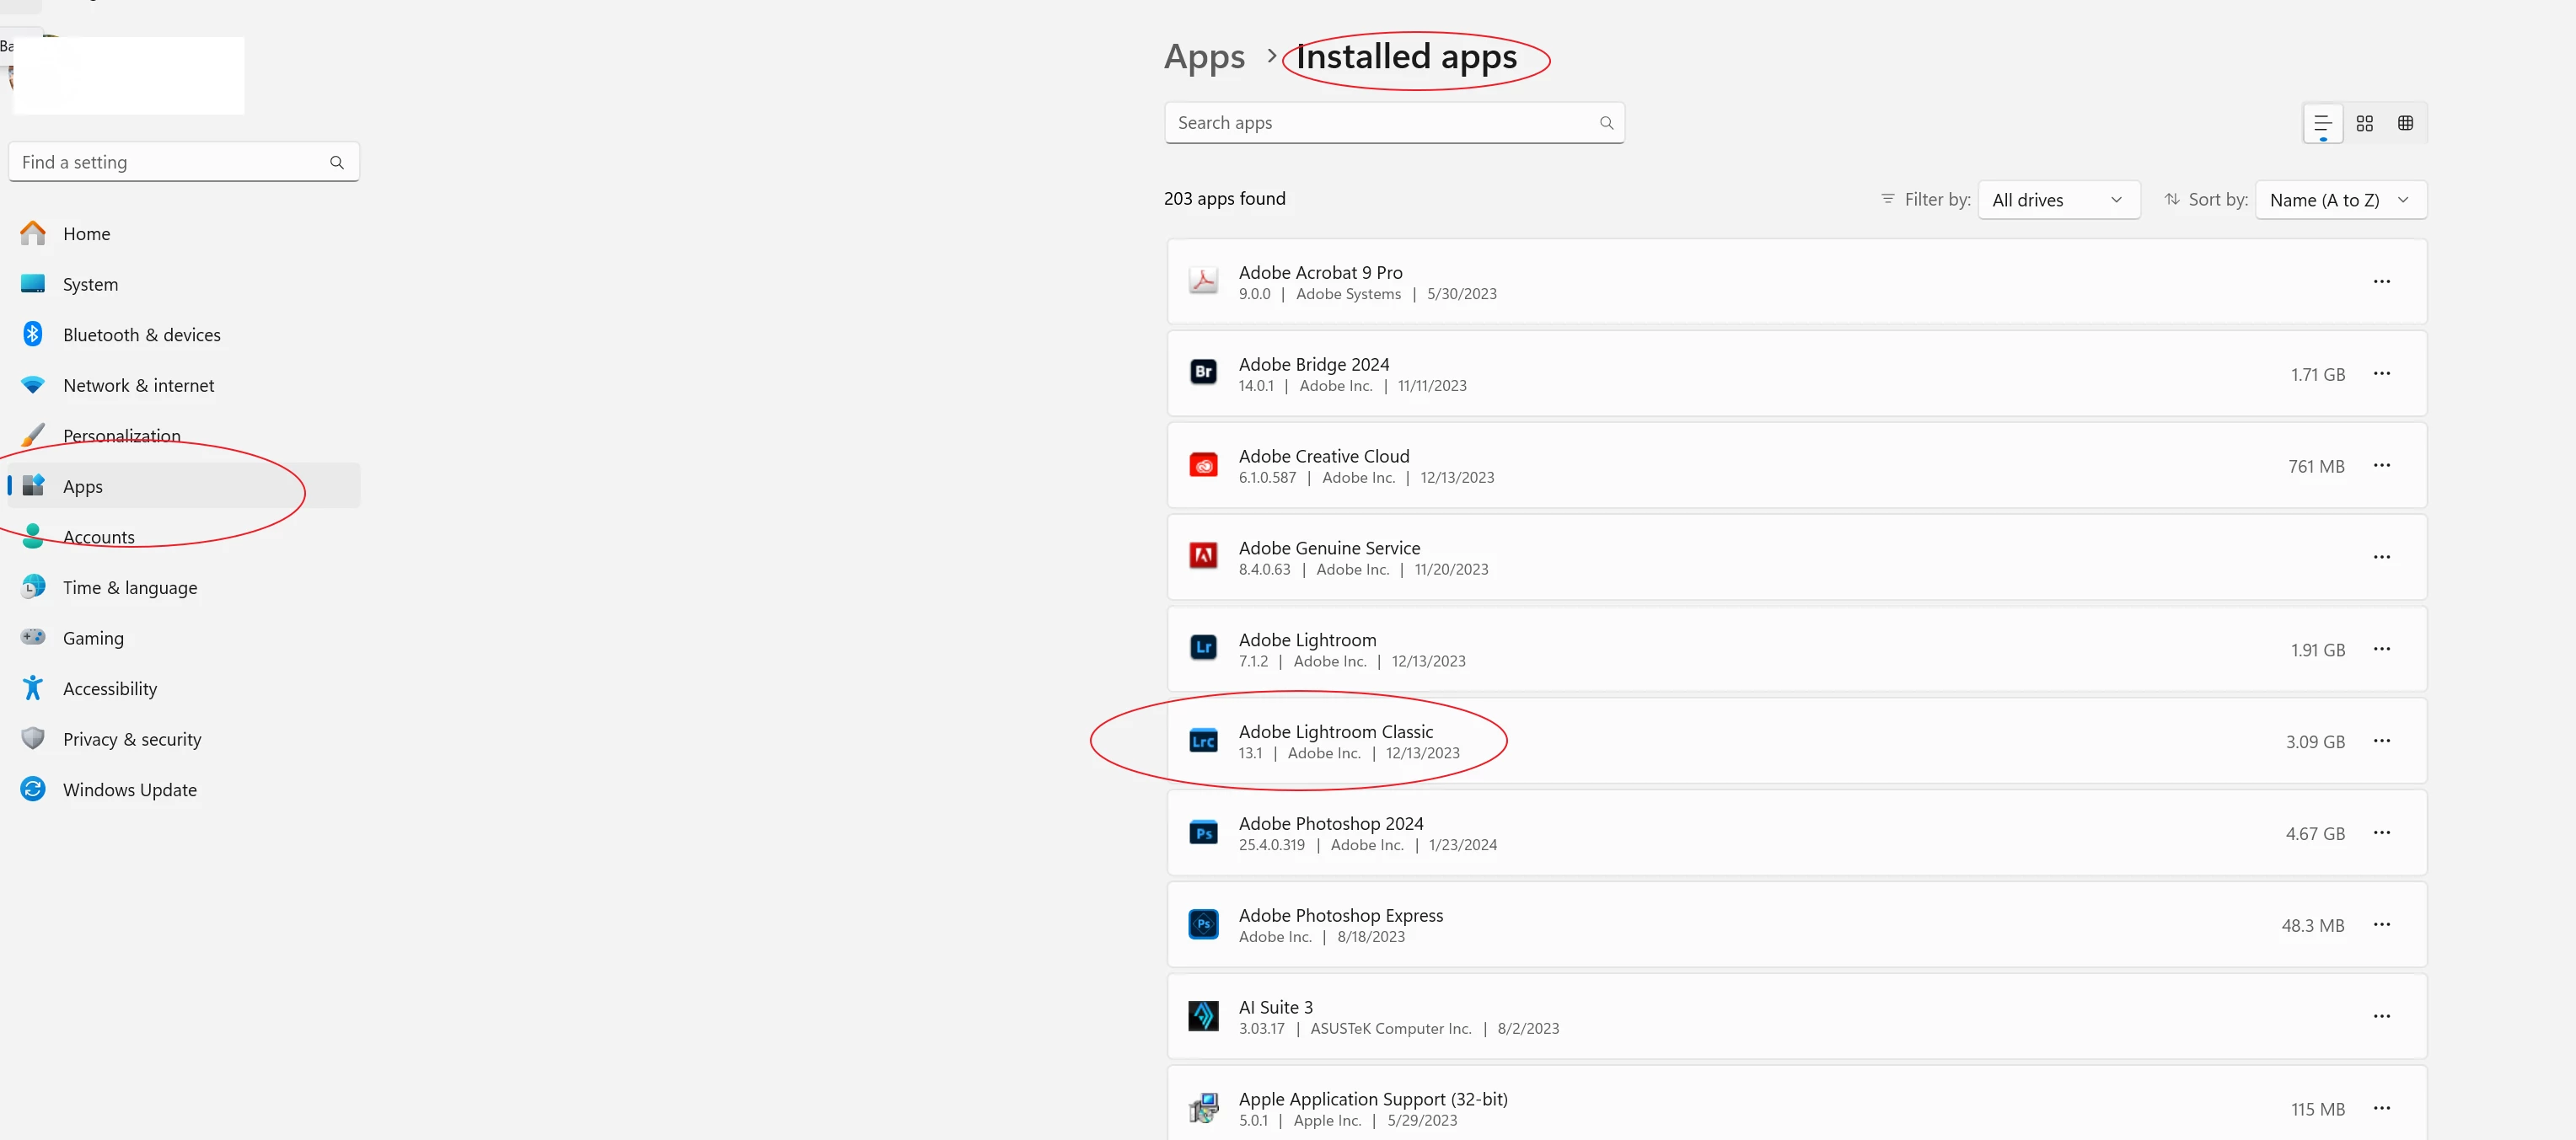Open more options for AI Suite 3

click(x=2381, y=1017)
